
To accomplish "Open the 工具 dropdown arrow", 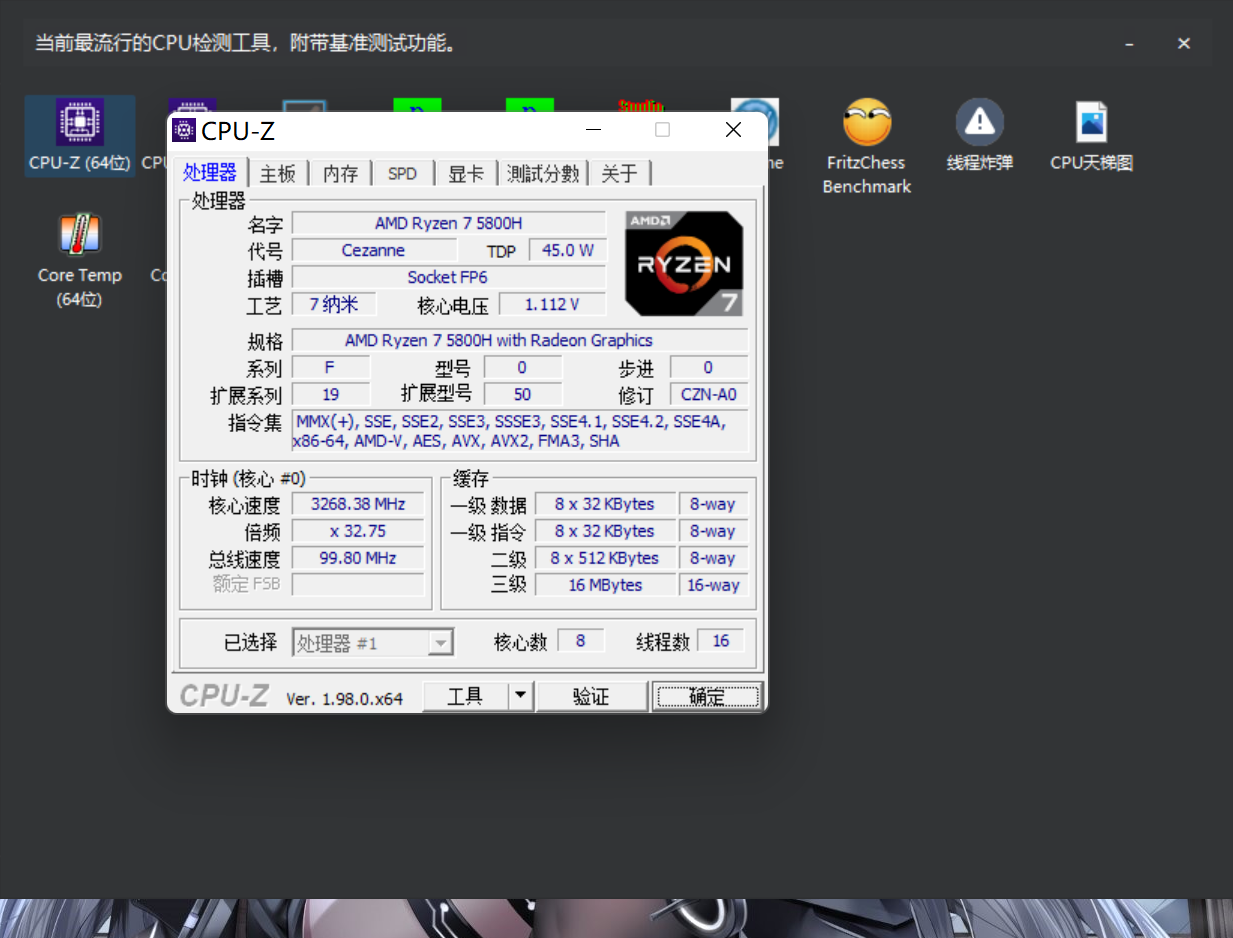I will (x=521, y=697).
